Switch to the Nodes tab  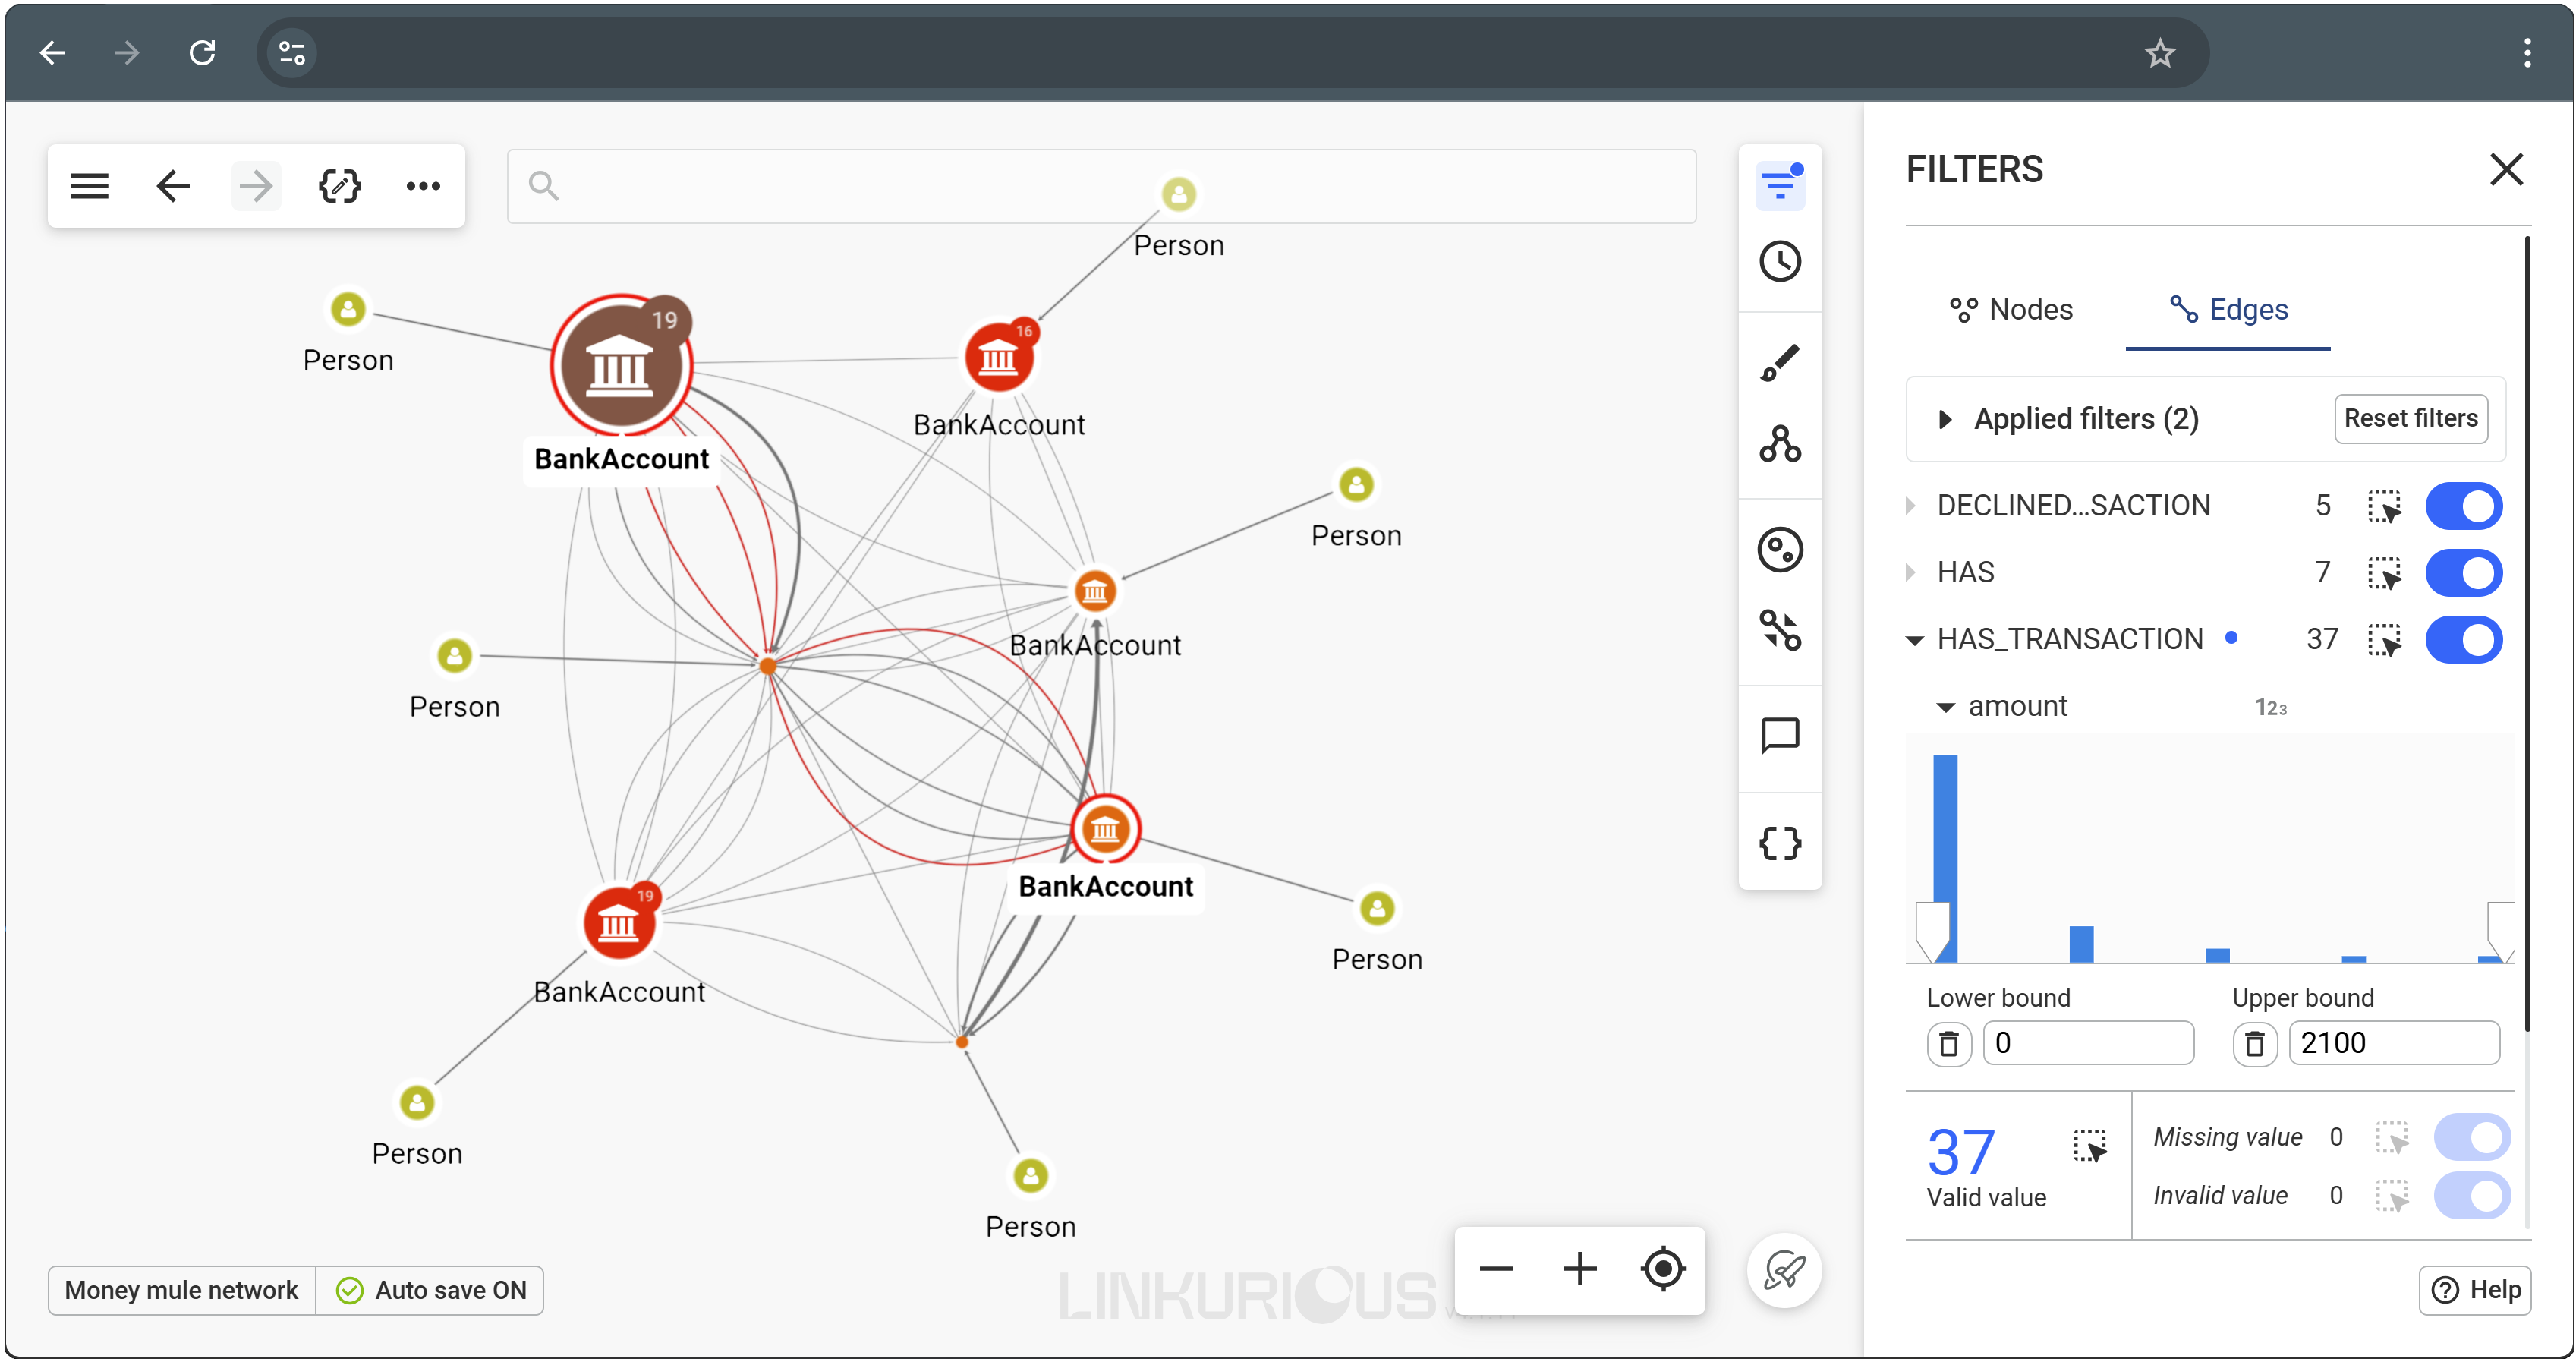(x=2012, y=310)
